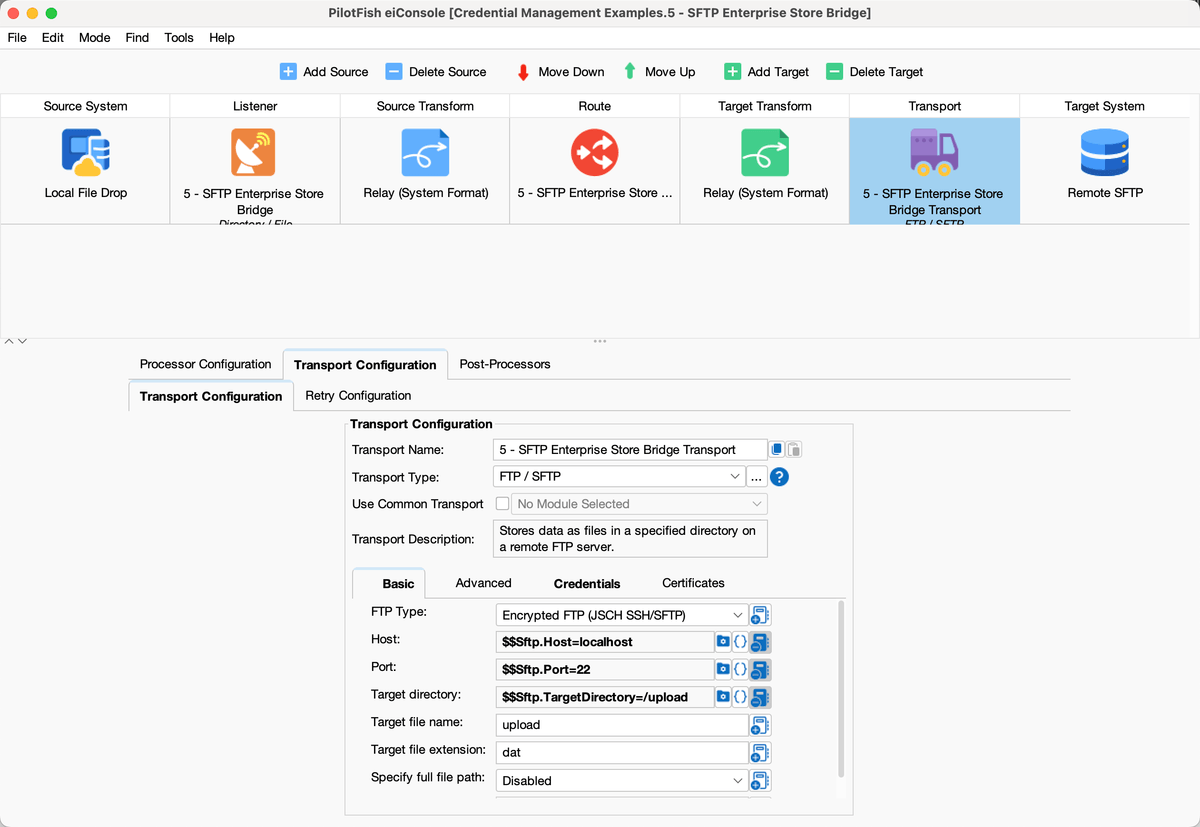The image size is (1200, 827).
Task: Click the folder icon in Host row
Action: 723,641
